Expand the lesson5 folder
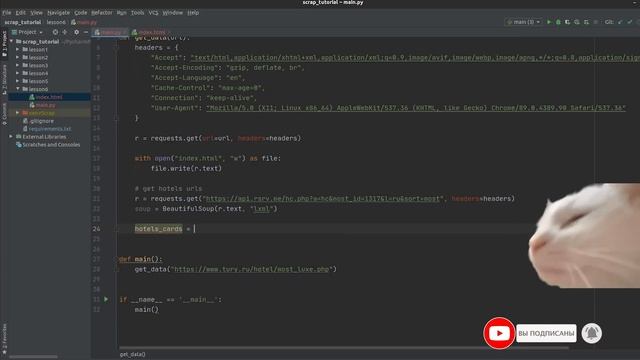 pyautogui.click(x=18, y=81)
